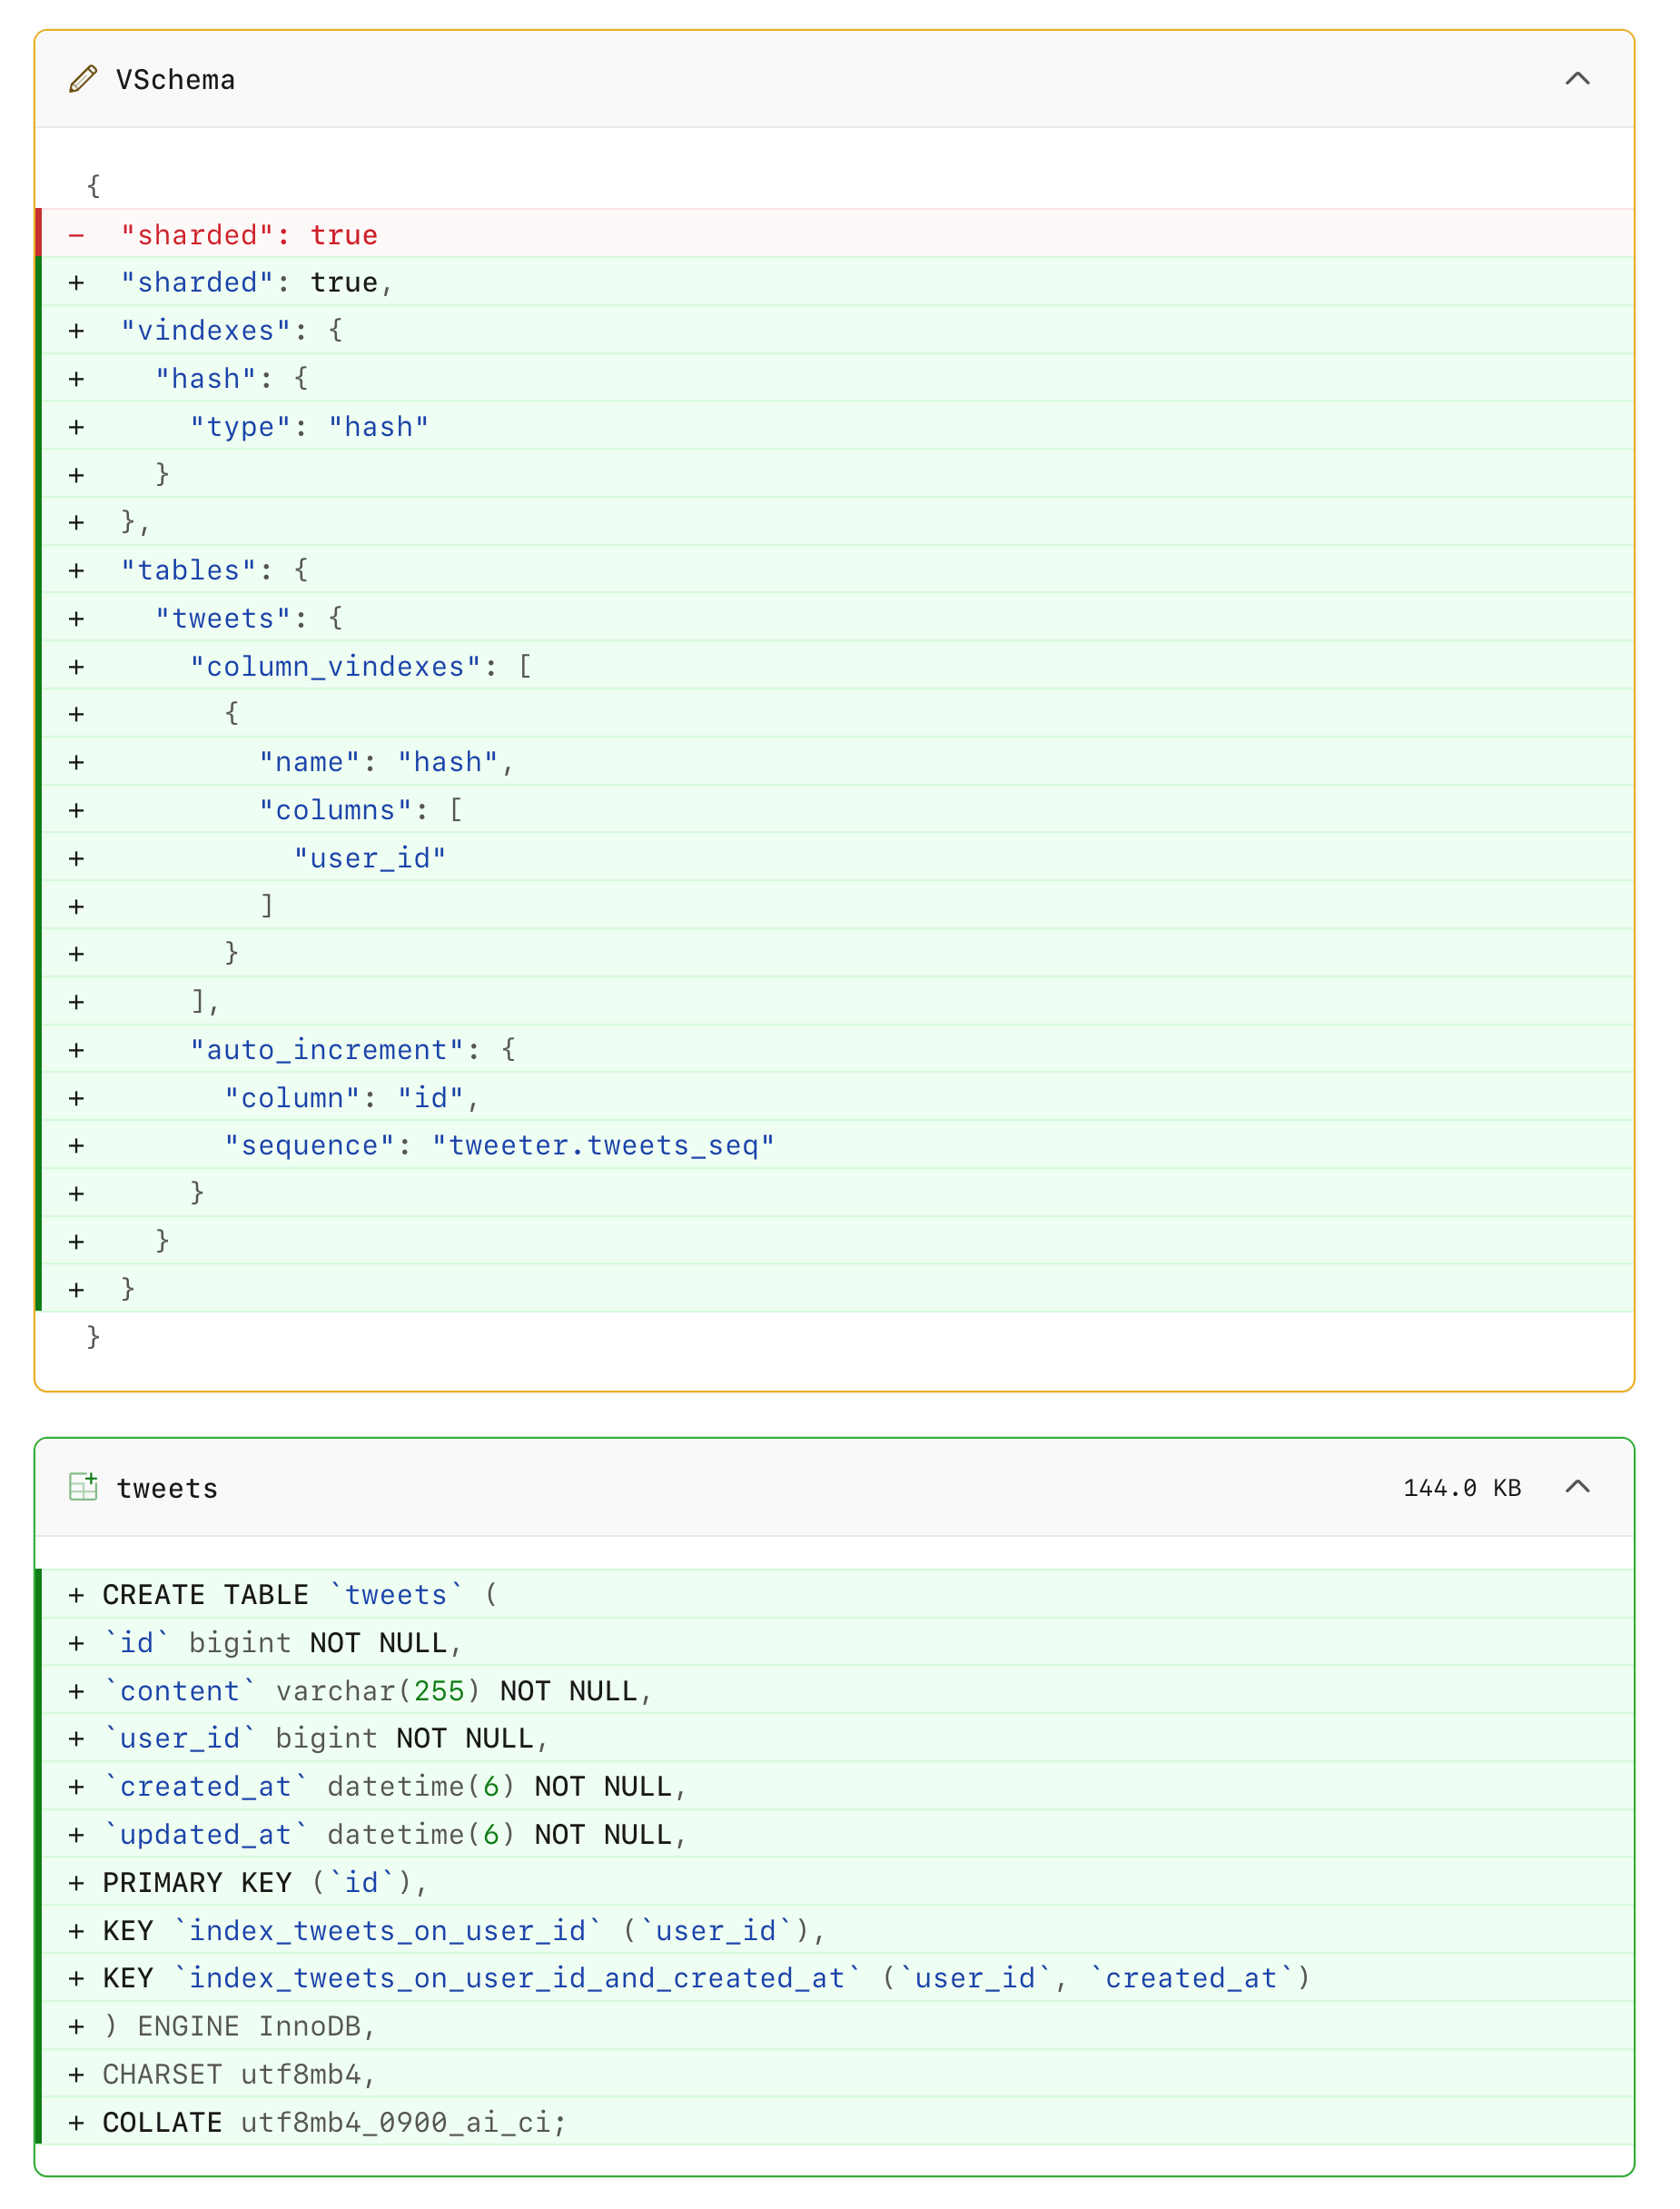The width and height of the screenshot is (1680, 2209).
Task: Click the 144.0 KB size indicator
Action: (1463, 1487)
